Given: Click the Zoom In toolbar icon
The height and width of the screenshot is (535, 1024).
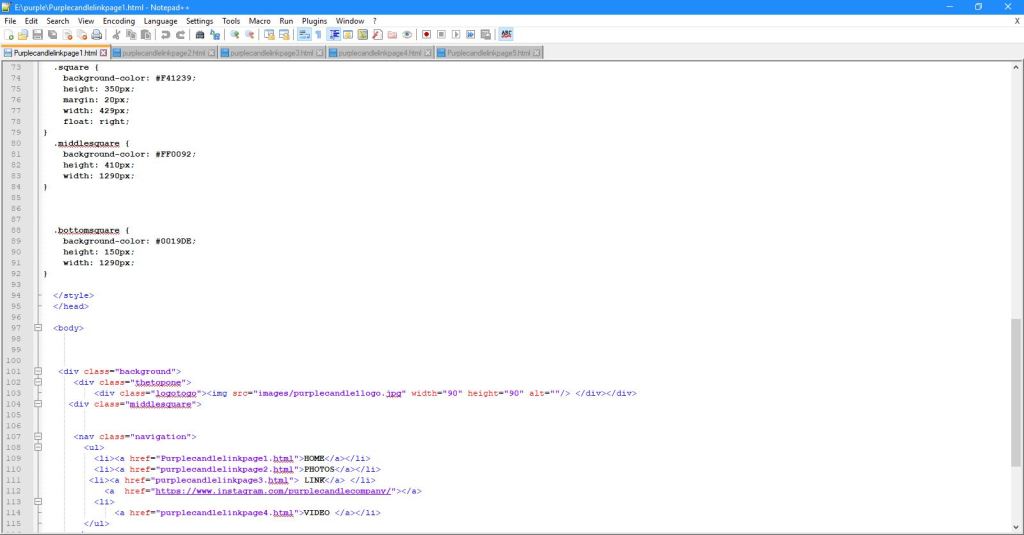Looking at the screenshot, I should coord(235,34).
